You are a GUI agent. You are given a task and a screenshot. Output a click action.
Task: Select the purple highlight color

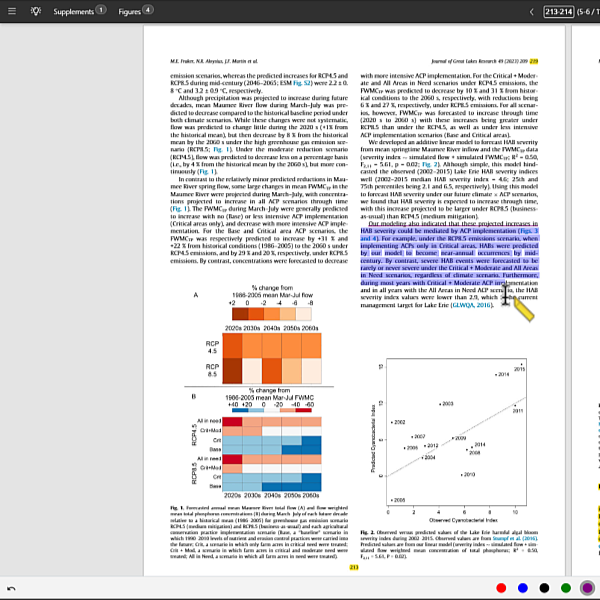pyautogui.click(x=587, y=588)
